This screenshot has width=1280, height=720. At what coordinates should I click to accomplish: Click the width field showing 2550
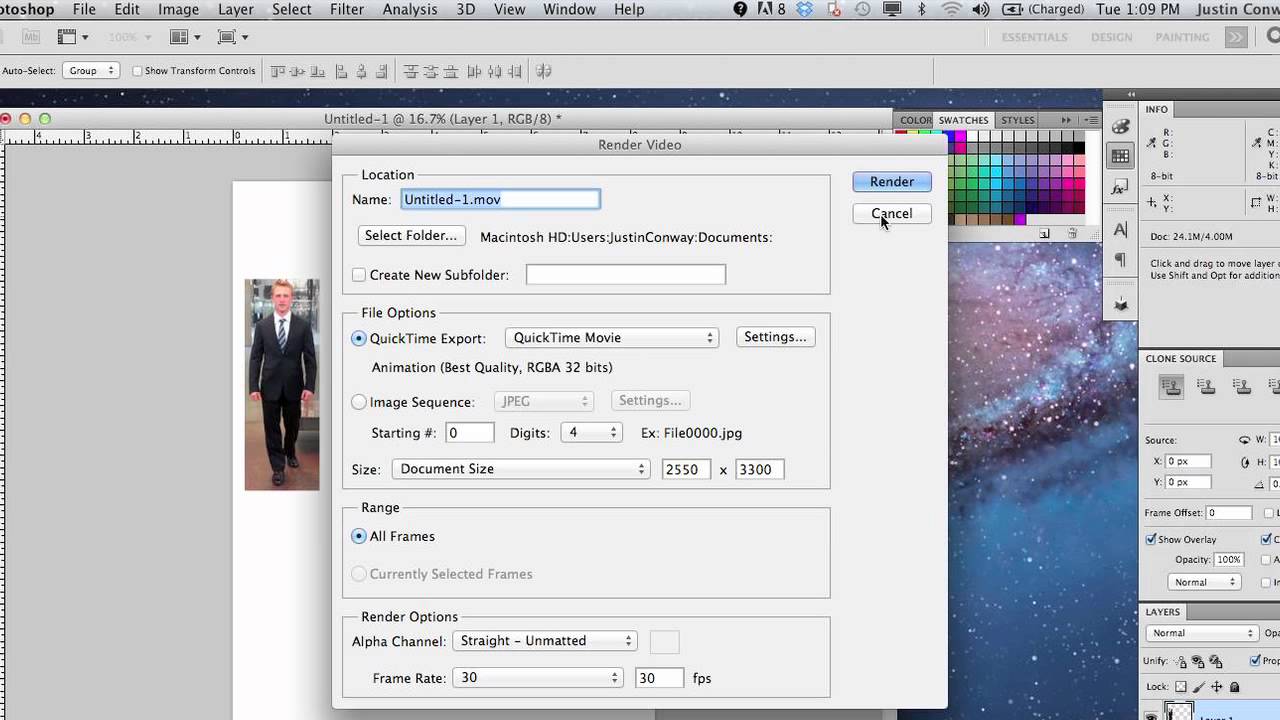[686, 469]
